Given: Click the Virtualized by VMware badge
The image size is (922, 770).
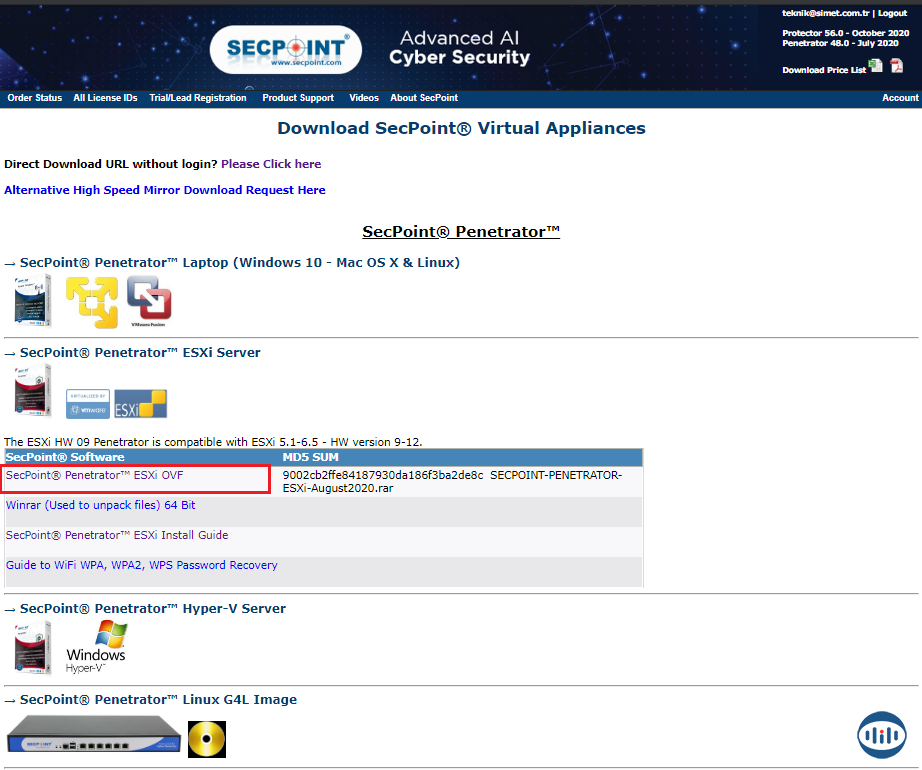Looking at the screenshot, I should coord(87,403).
